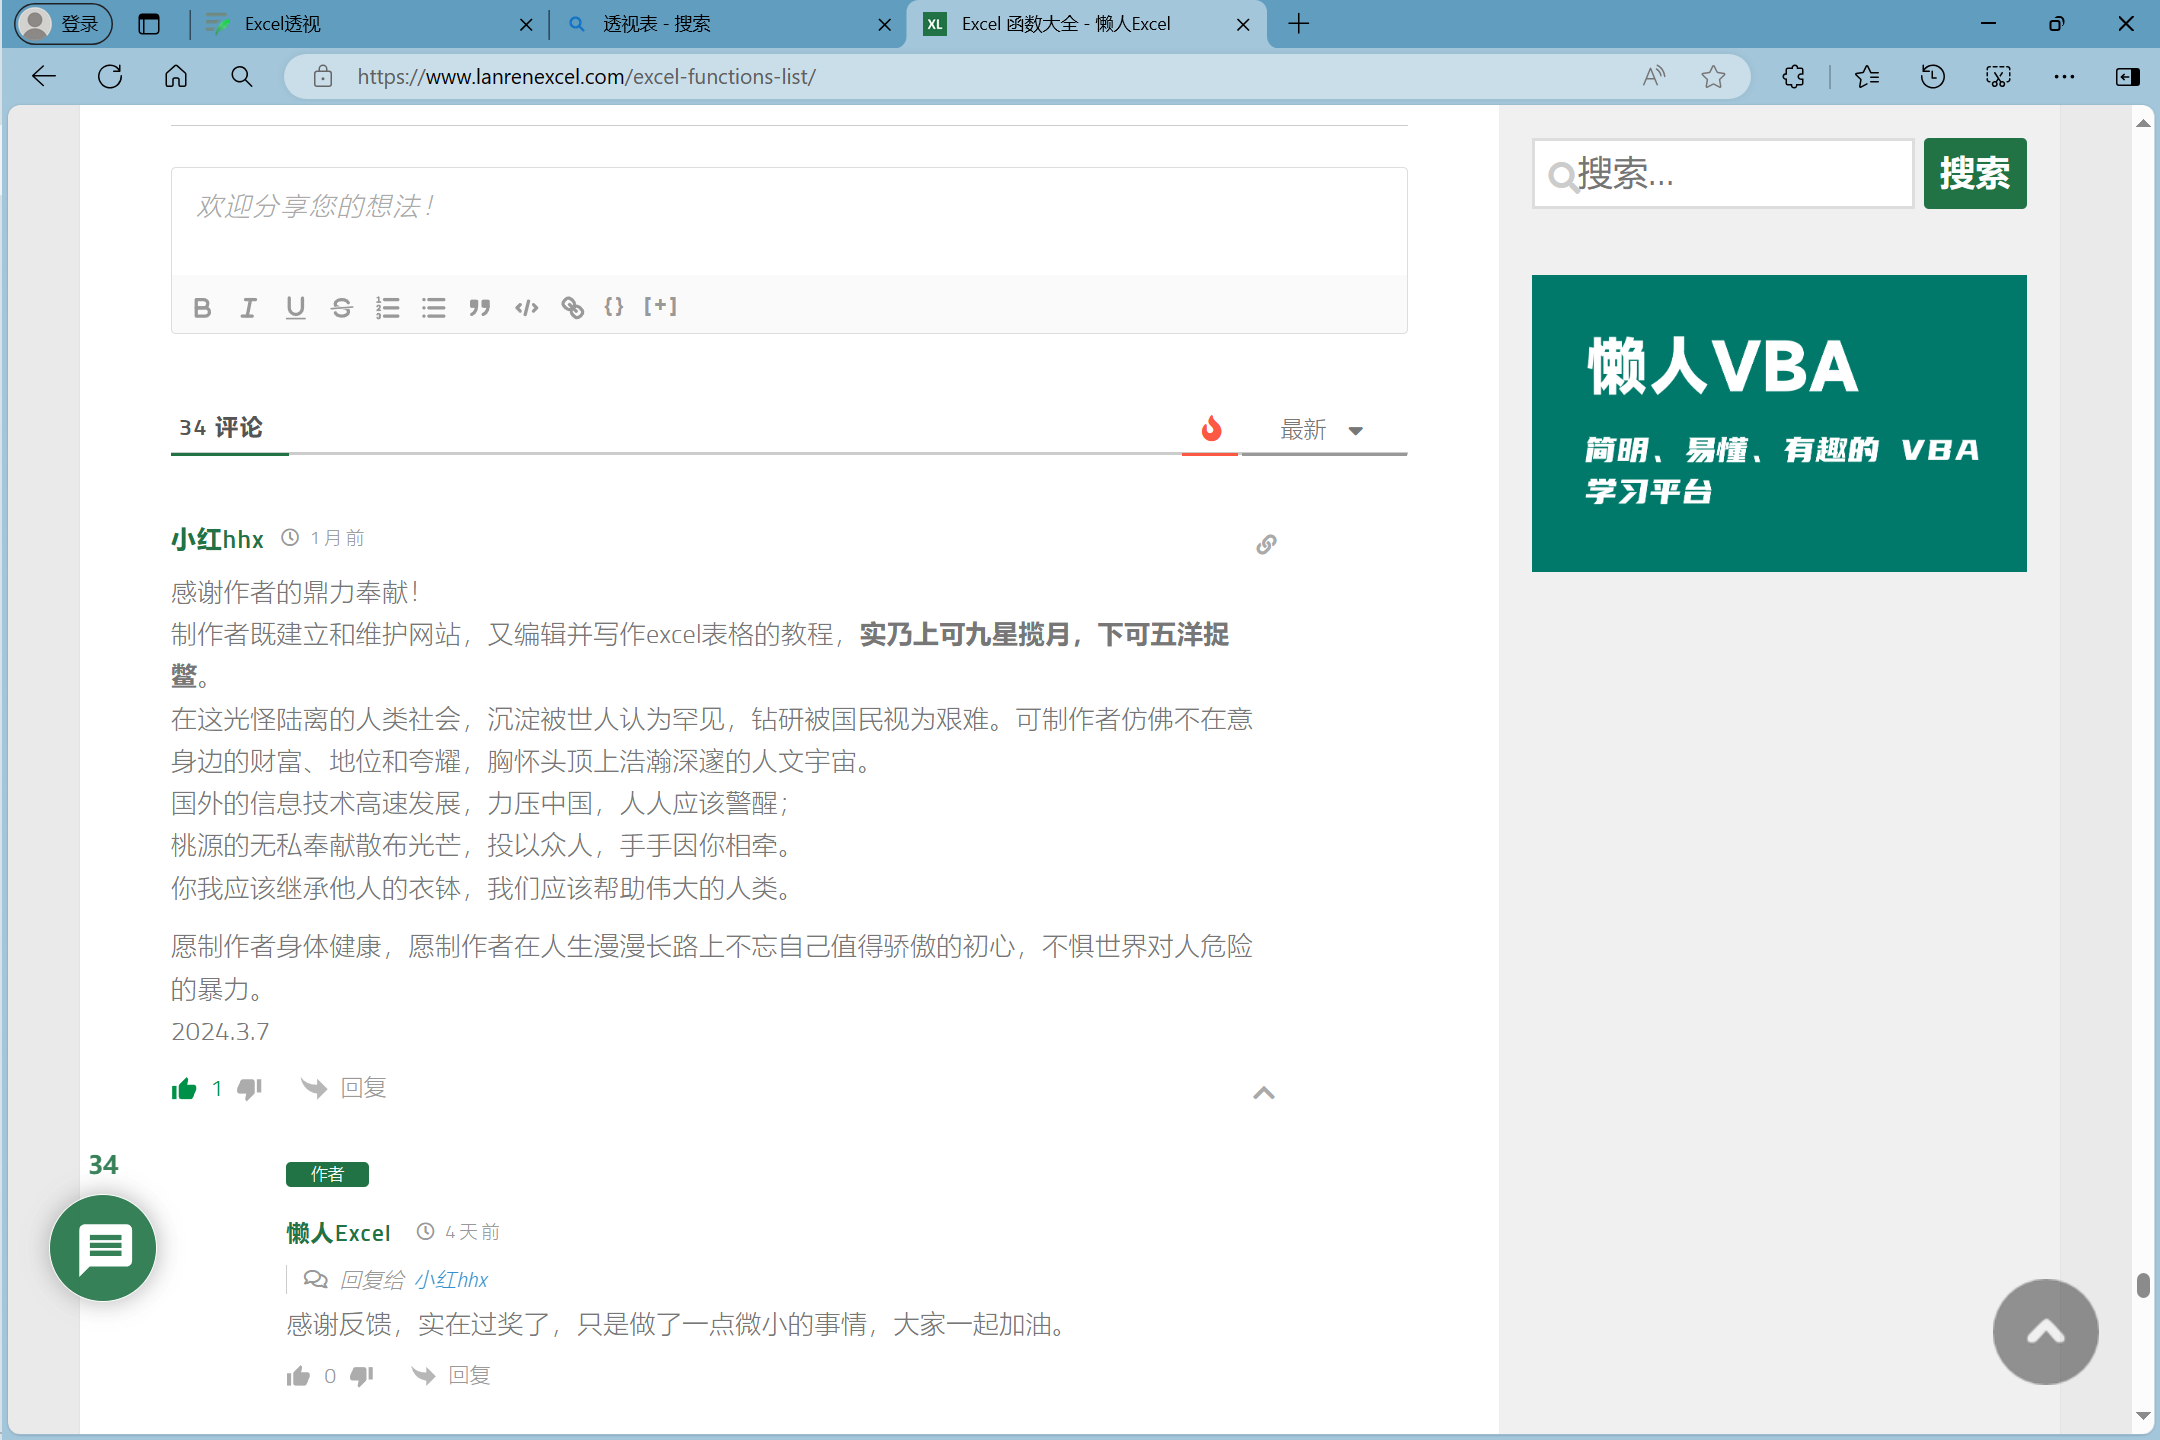2160x1440 pixels.
Task: Click the vertical scrollbar thumb
Action: tap(2143, 1285)
